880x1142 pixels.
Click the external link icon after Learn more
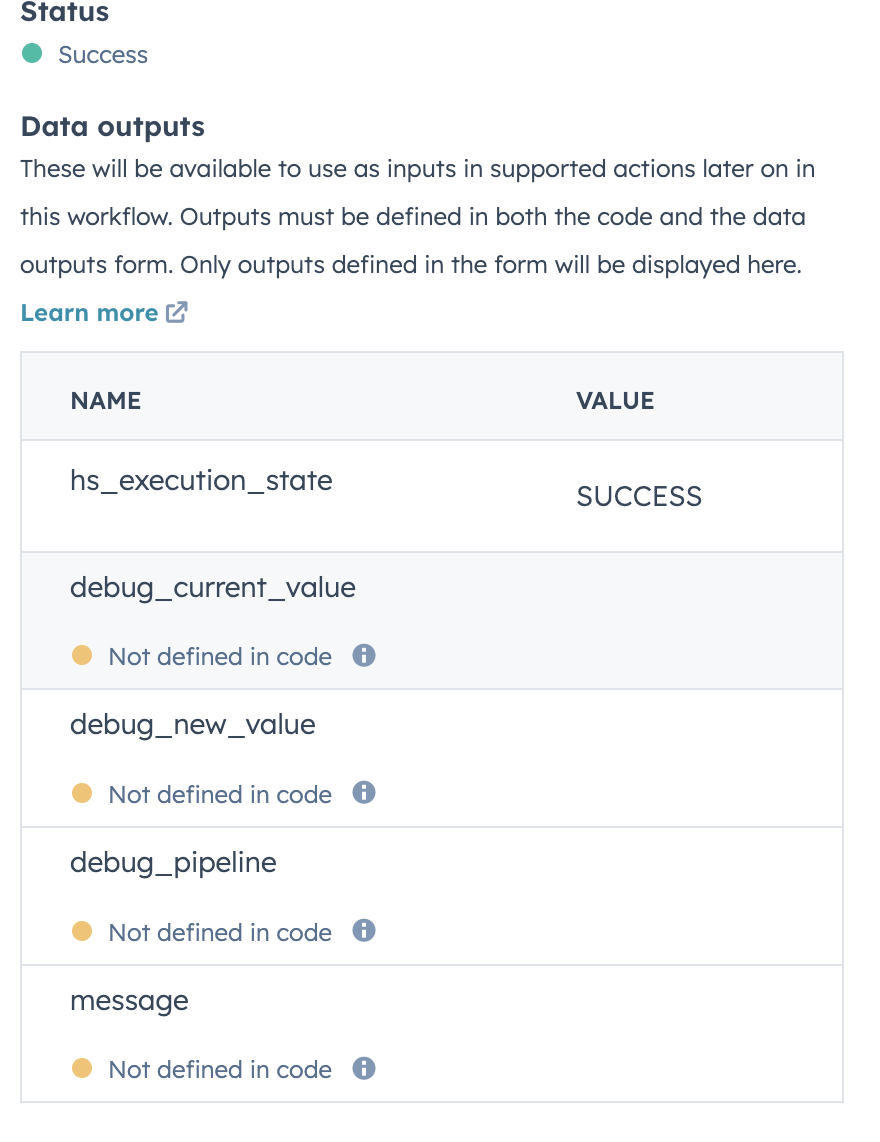click(176, 312)
